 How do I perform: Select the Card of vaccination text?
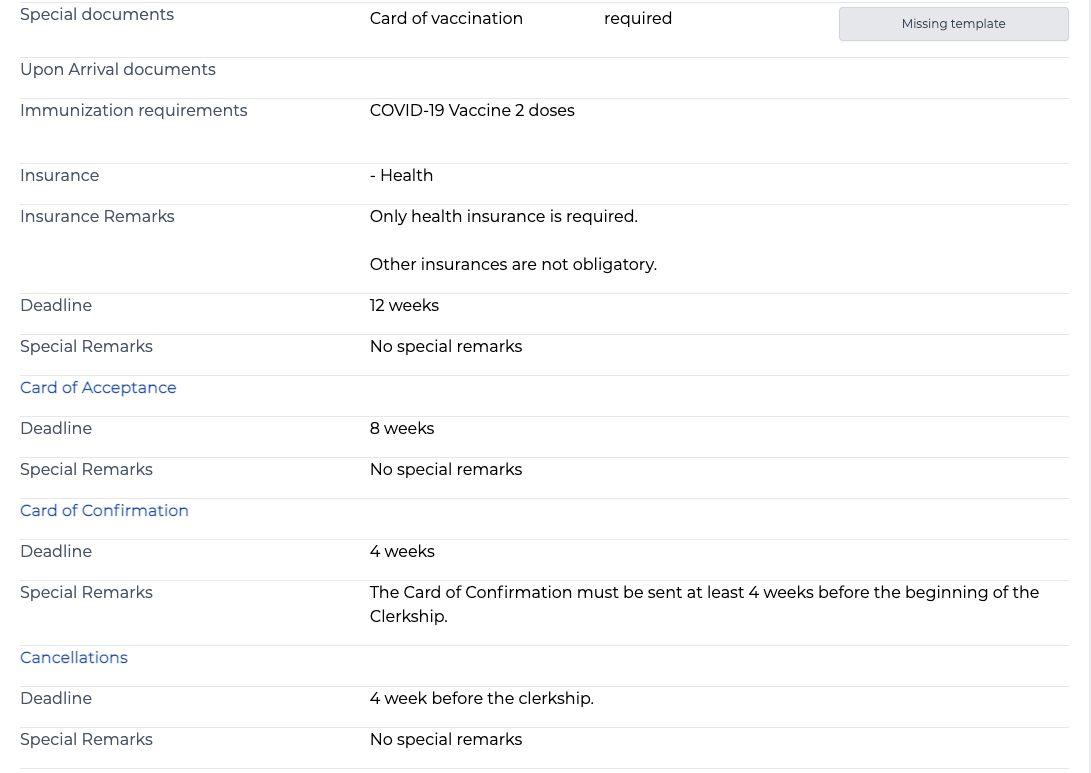click(x=446, y=19)
